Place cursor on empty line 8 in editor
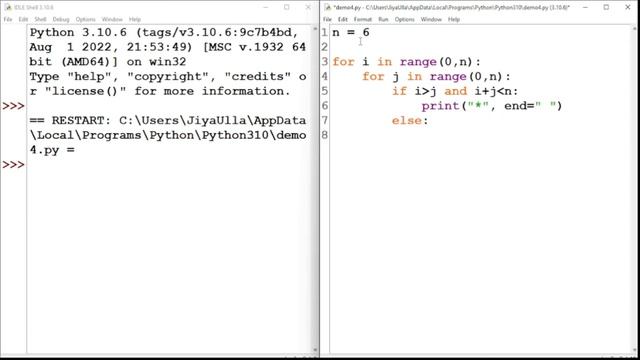The width and height of the screenshot is (640, 360). pos(481,135)
